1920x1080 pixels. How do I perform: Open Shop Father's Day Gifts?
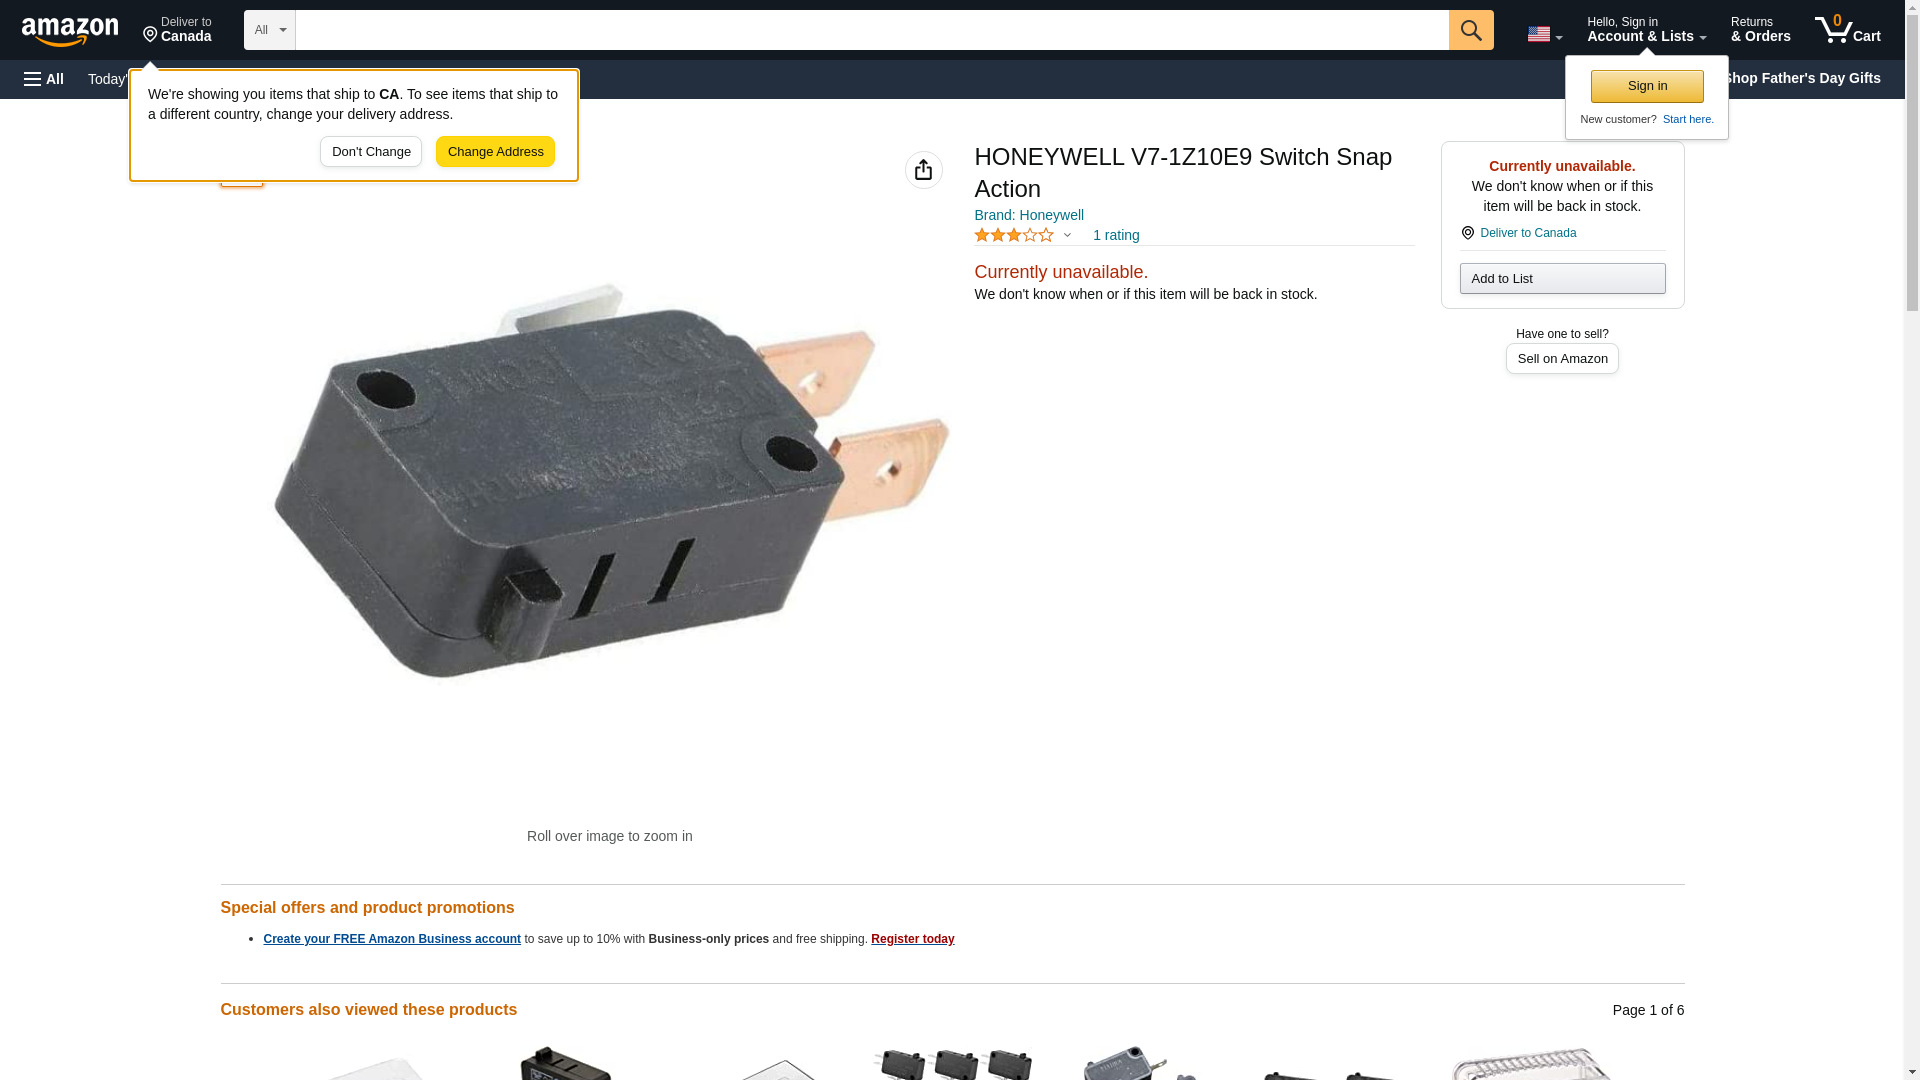(1801, 78)
